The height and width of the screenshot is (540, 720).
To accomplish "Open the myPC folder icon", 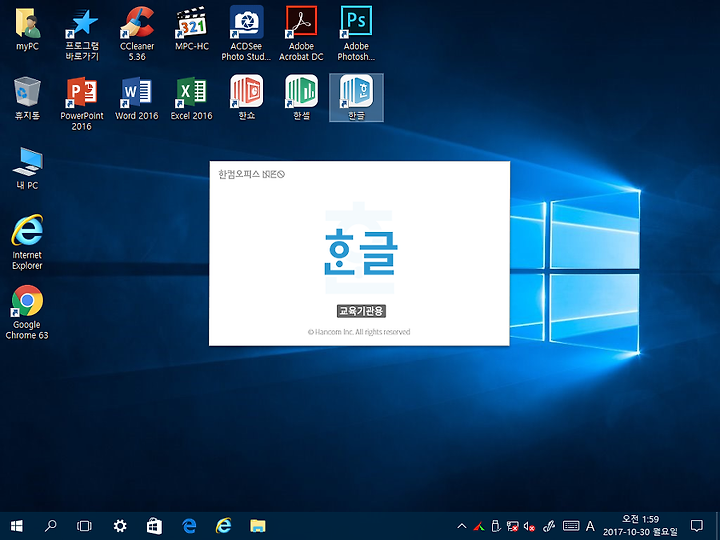I will (28, 29).
